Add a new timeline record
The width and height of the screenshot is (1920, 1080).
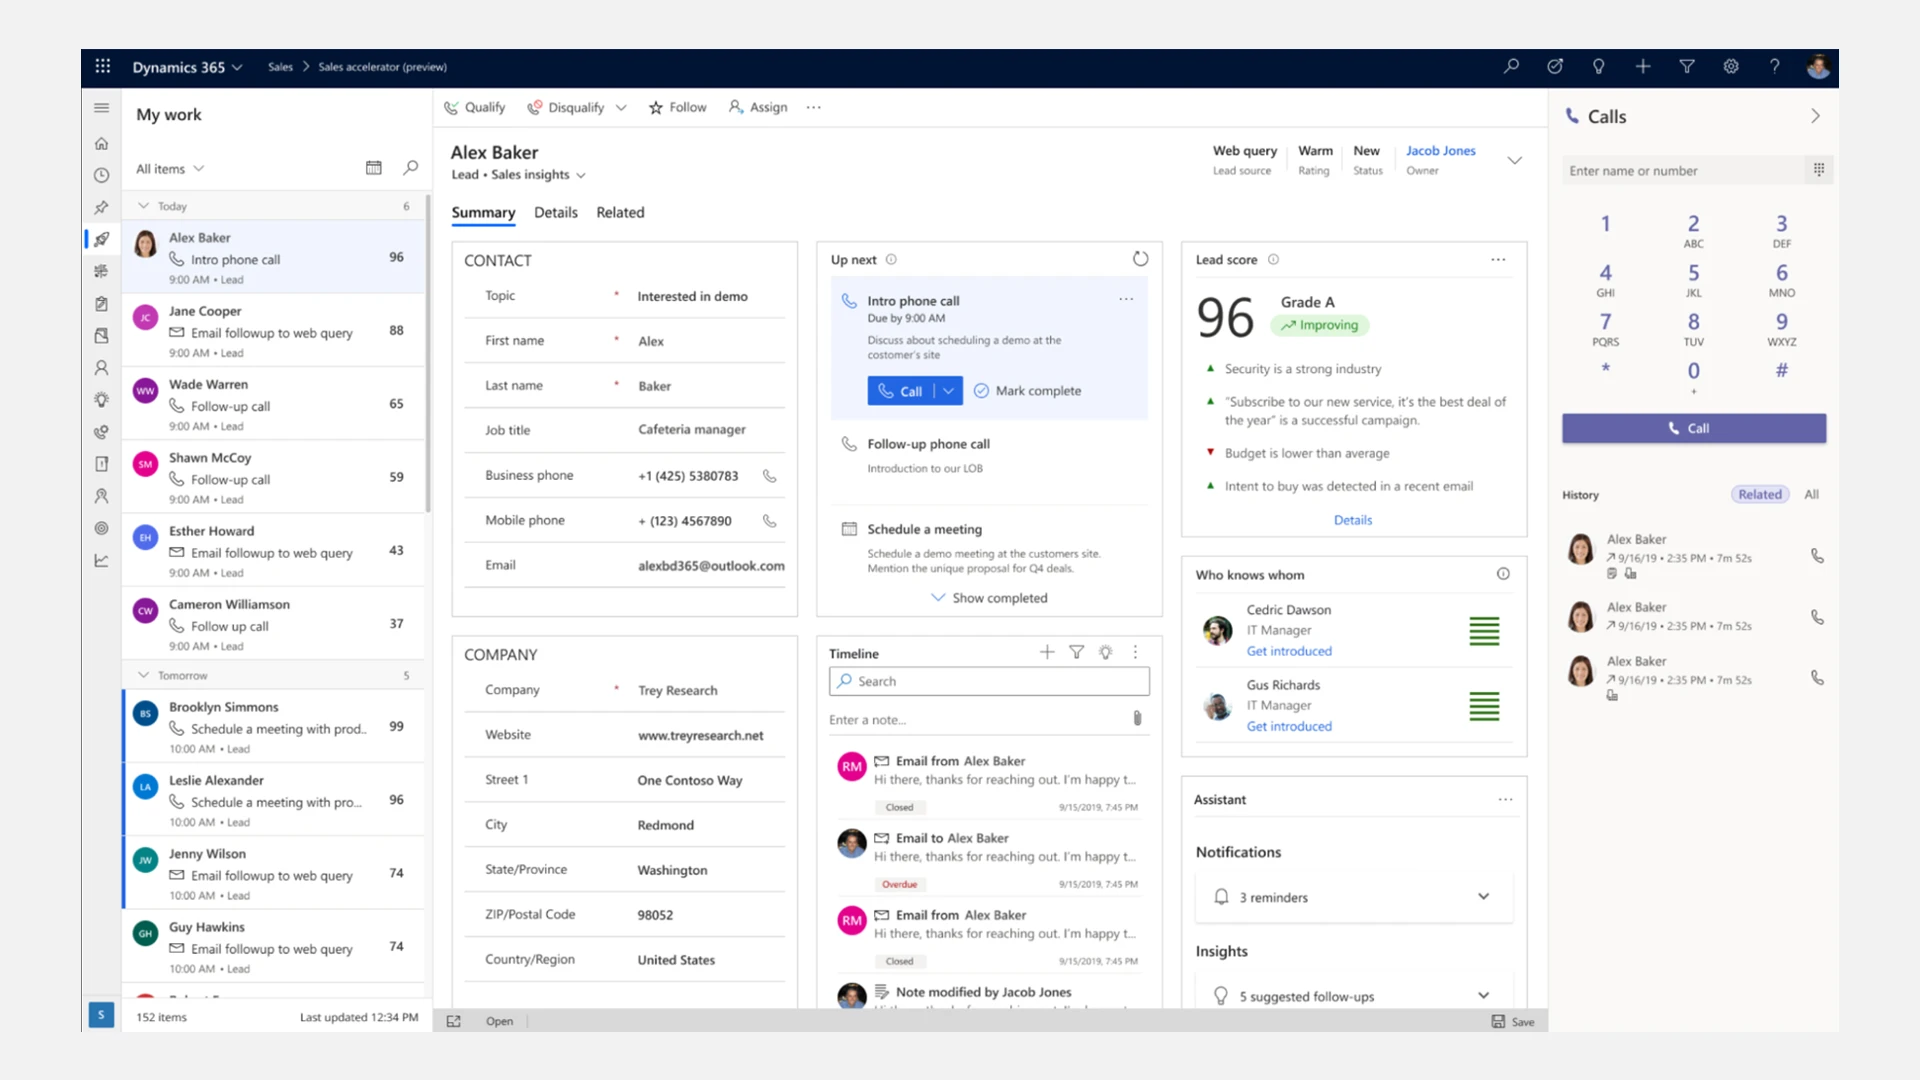coord(1047,652)
